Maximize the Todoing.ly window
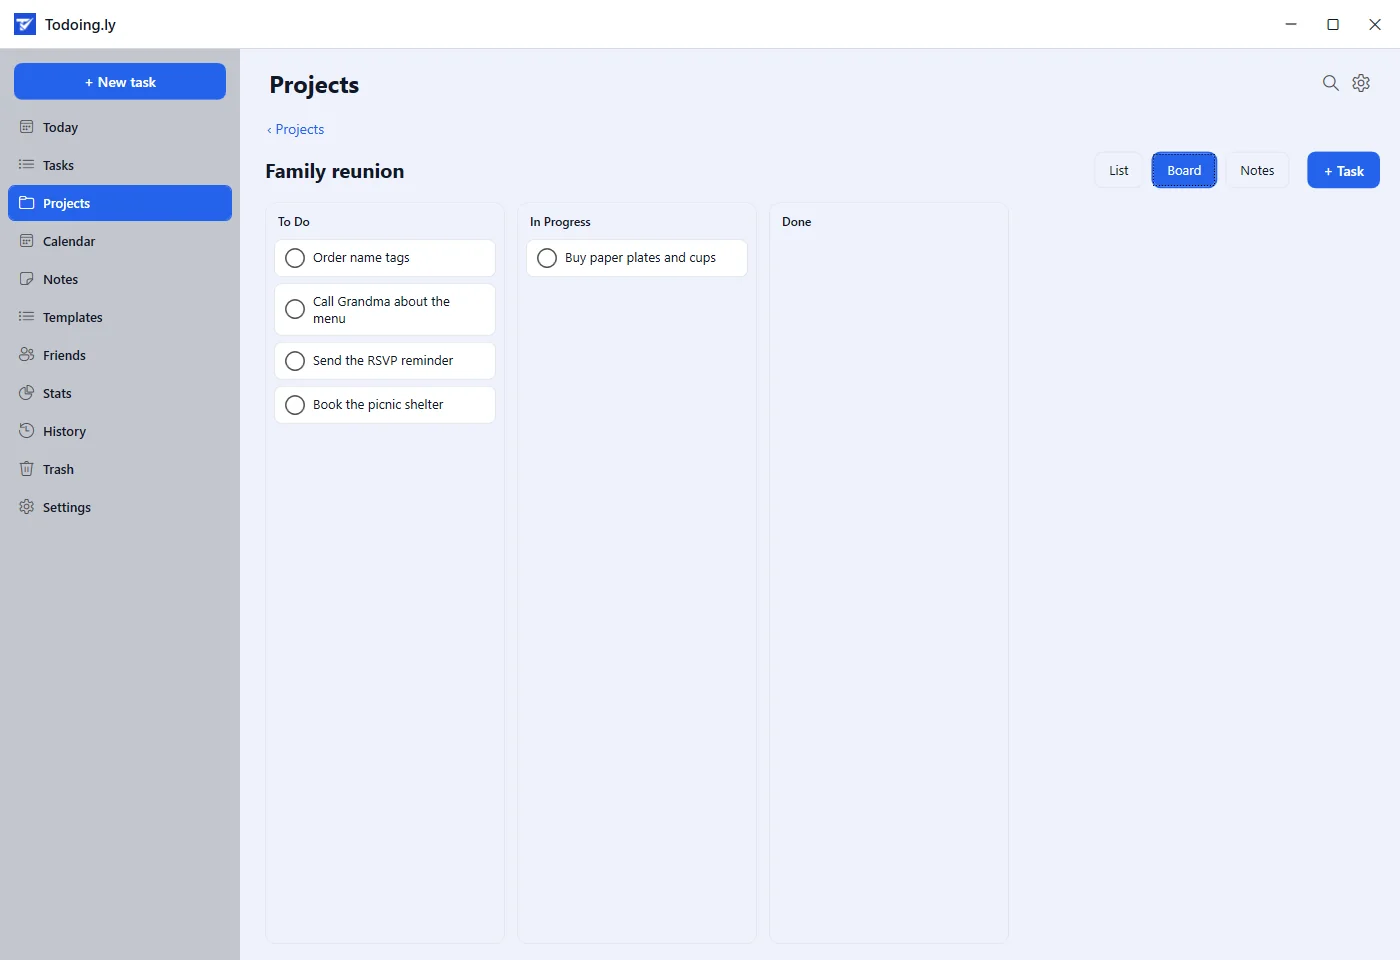 click(1333, 24)
